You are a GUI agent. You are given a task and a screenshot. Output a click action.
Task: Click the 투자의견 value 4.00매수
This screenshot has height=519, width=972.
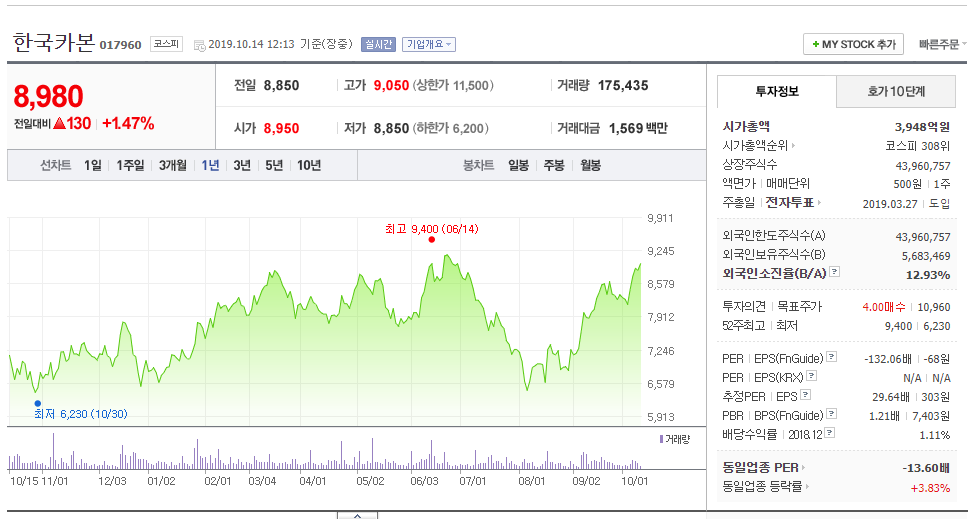[x=883, y=307]
